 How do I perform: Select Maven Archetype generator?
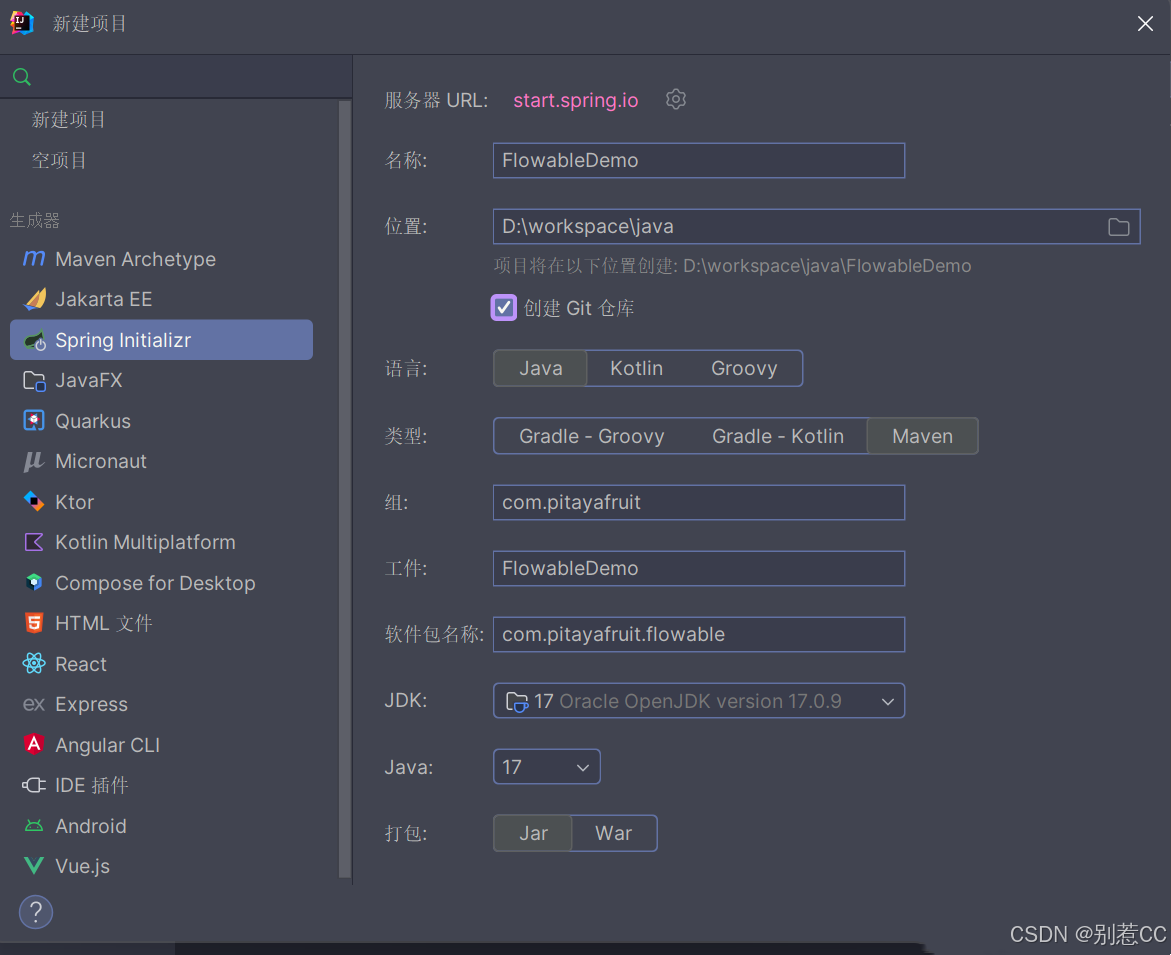(161, 259)
